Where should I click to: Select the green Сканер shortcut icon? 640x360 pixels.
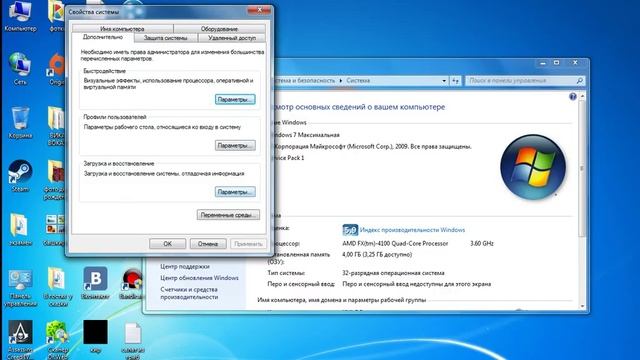[x=57, y=340]
